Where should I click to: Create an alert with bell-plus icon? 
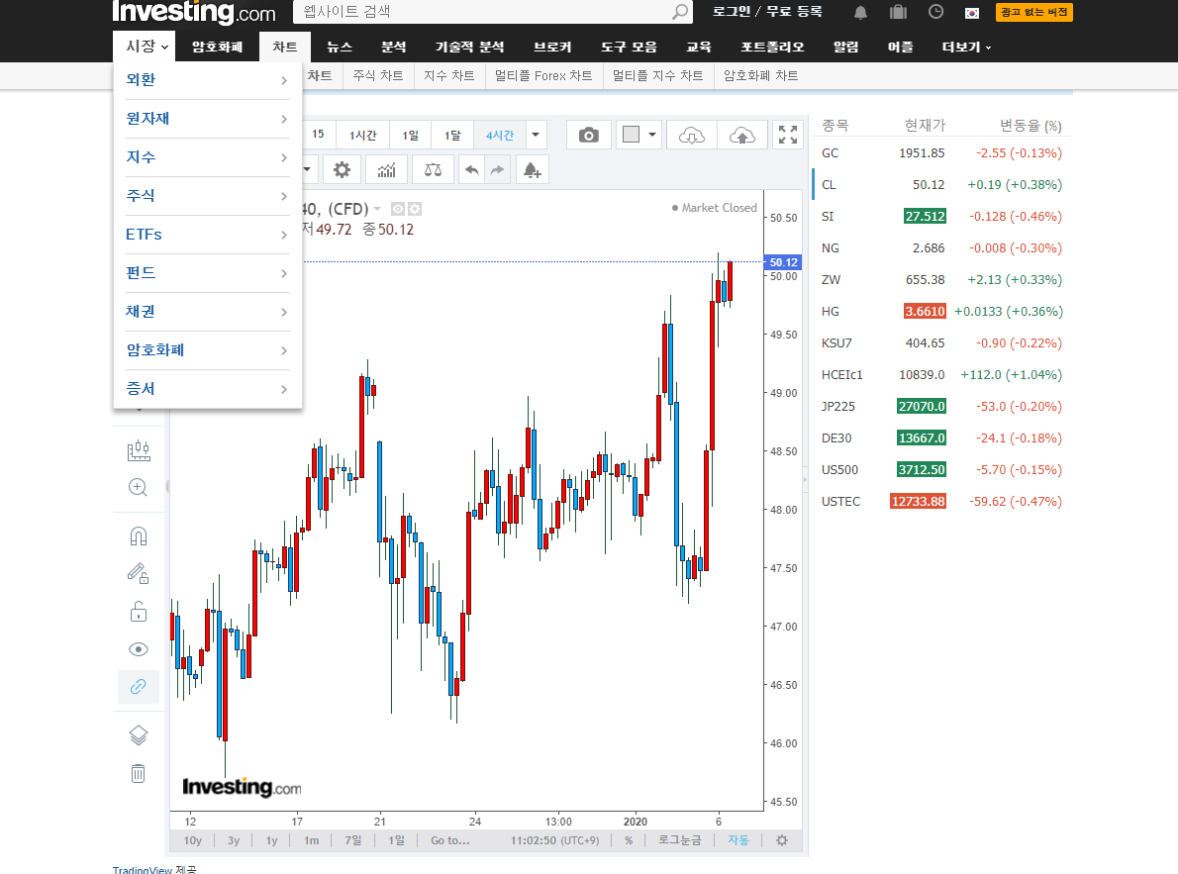pos(532,170)
